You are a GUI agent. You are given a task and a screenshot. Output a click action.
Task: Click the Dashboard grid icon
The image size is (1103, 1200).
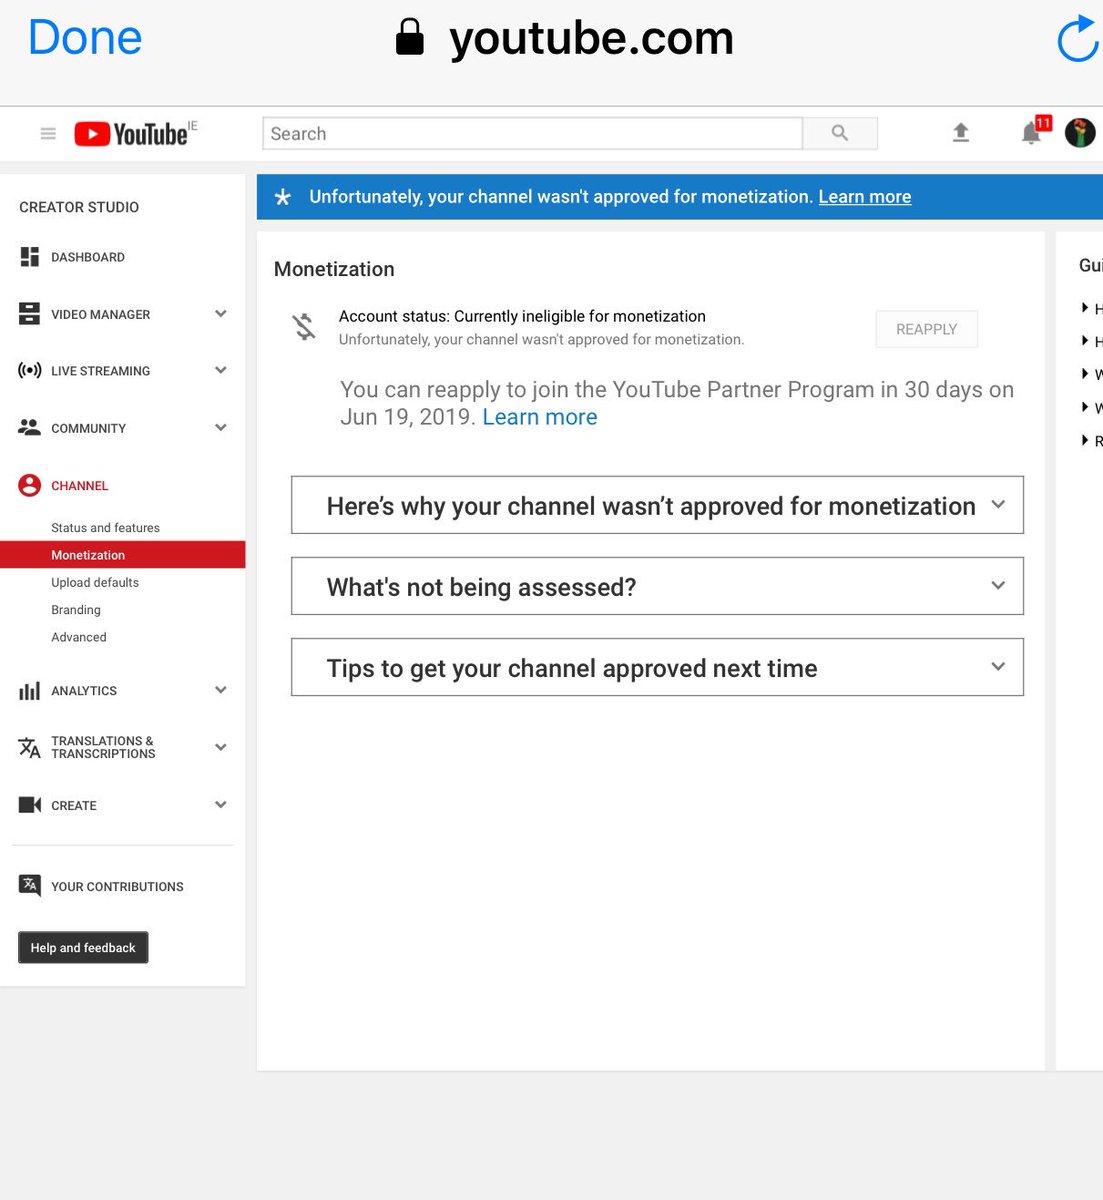coord(30,257)
